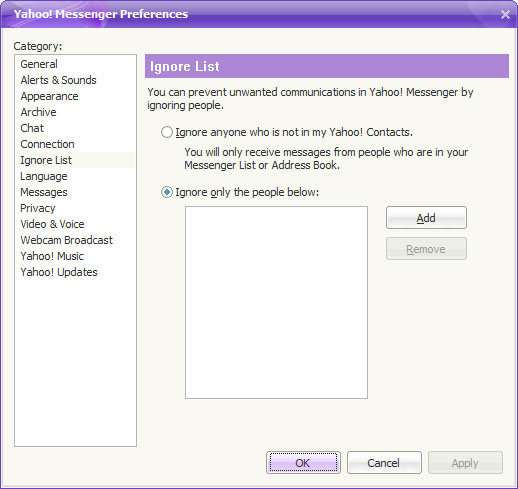The height and width of the screenshot is (489, 518).
Task: Open the General category
Action: [39, 64]
